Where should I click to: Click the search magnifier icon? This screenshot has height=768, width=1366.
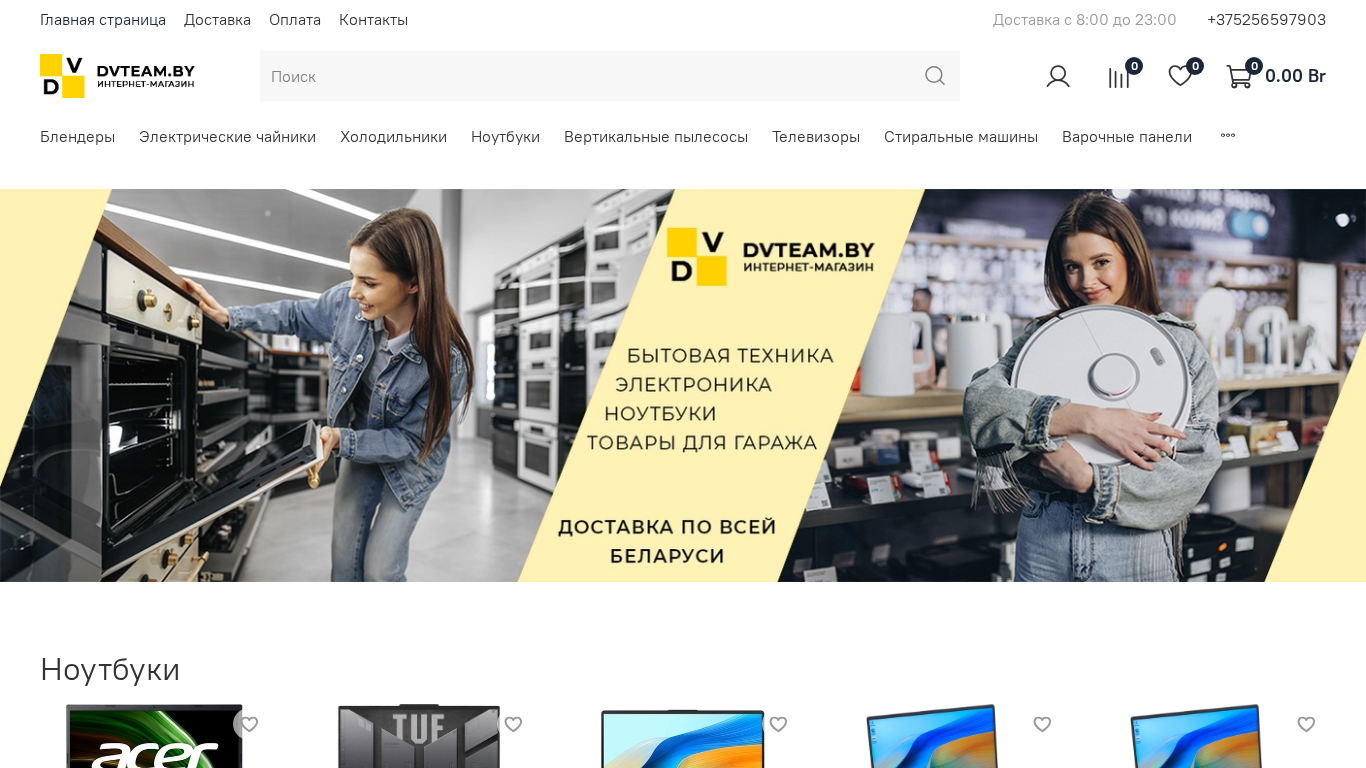click(x=935, y=76)
